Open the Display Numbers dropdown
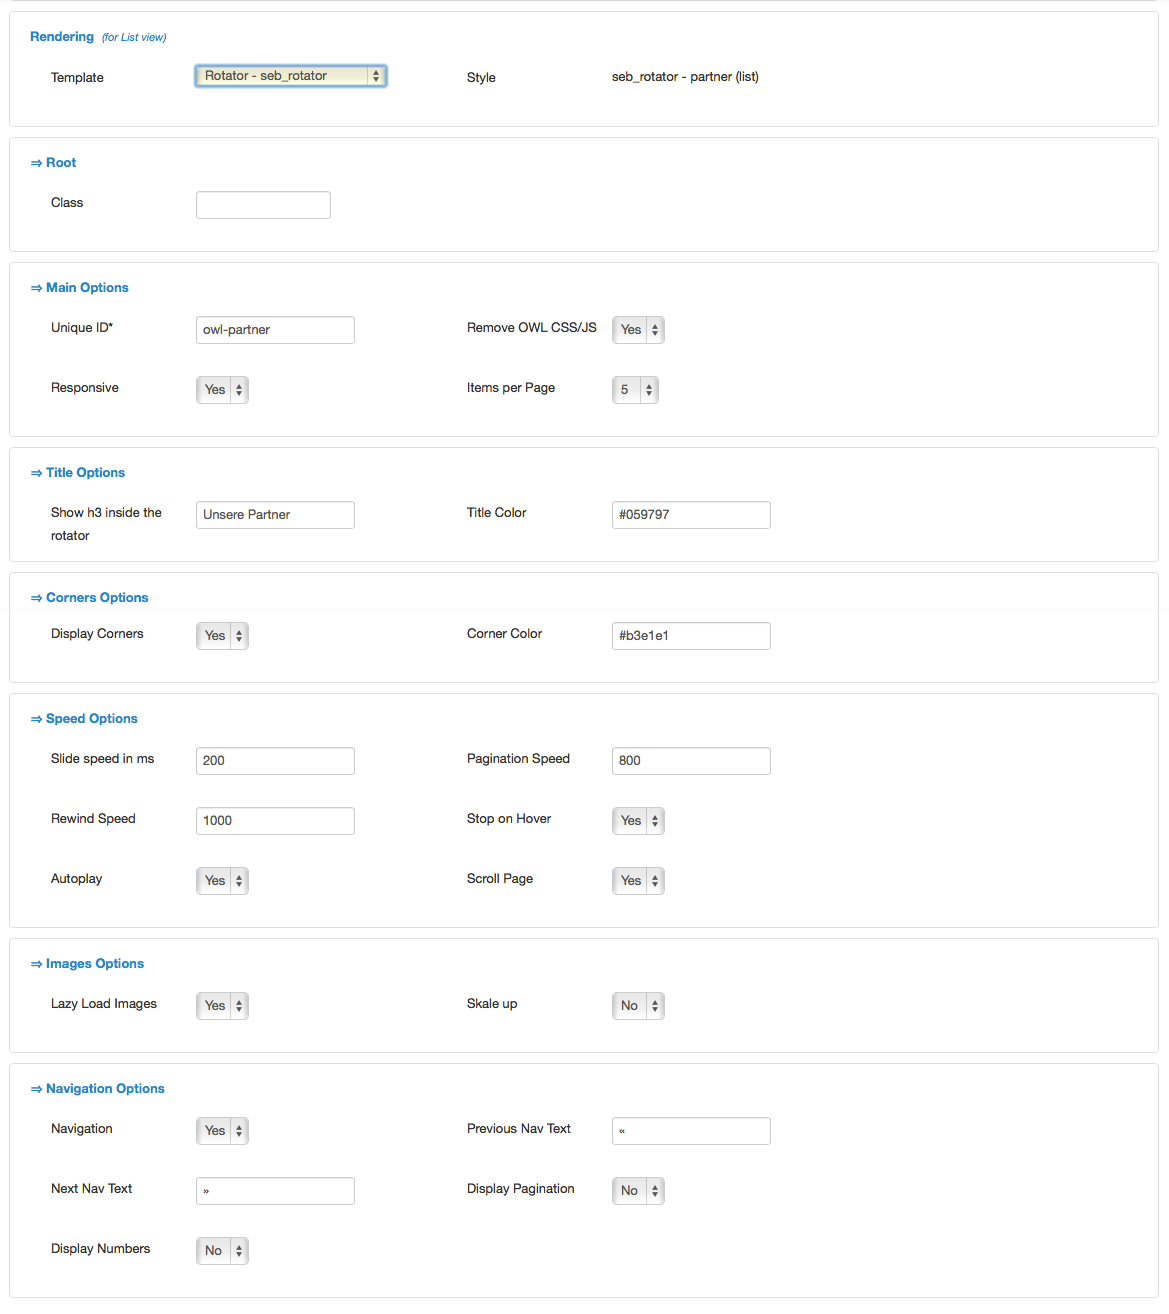Image resolution: width=1169 pixels, height=1314 pixels. pos(222,1251)
